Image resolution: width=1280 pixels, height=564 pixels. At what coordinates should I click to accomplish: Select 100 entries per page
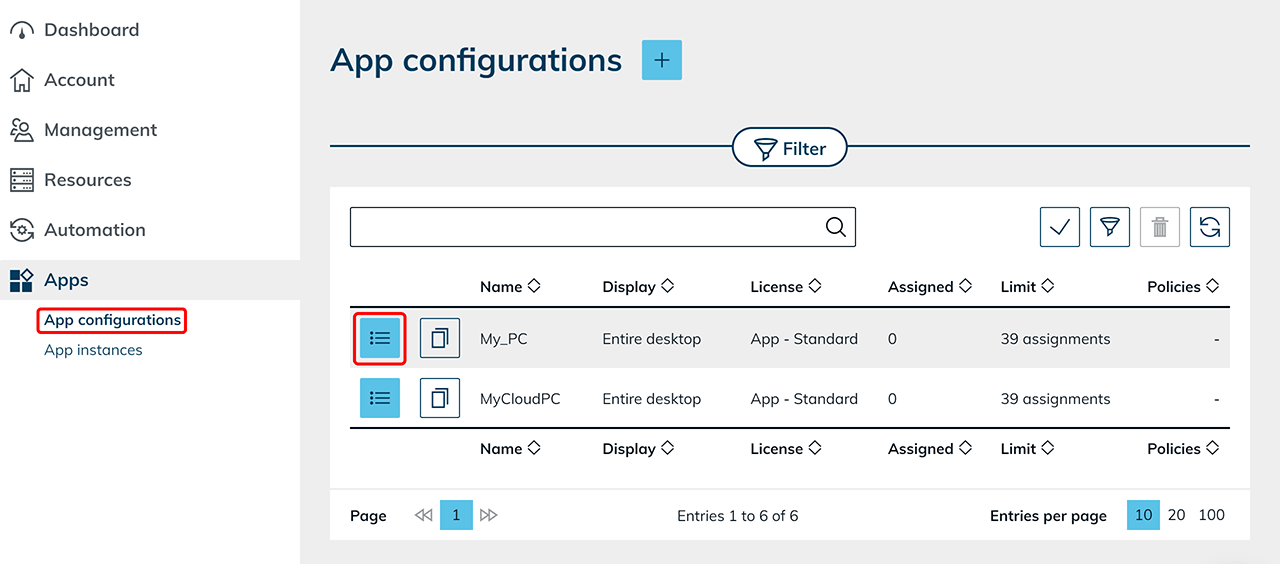(x=1211, y=515)
